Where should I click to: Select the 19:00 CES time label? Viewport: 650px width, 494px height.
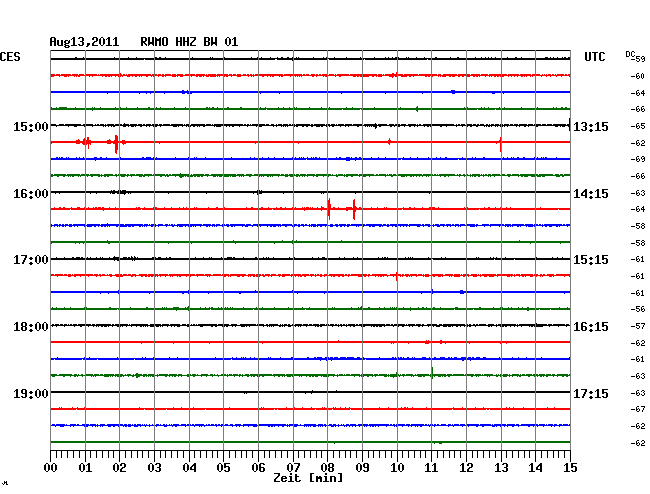pos(31,393)
